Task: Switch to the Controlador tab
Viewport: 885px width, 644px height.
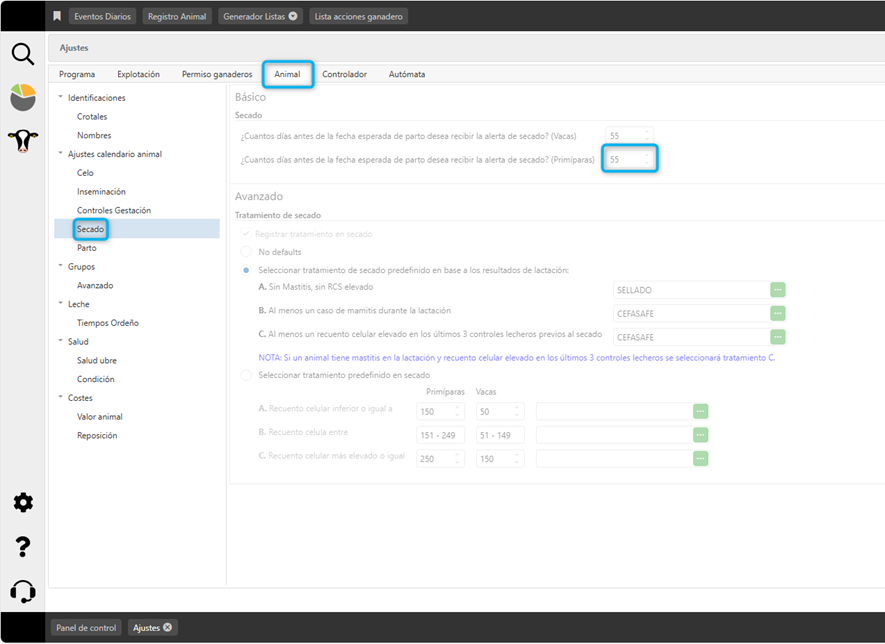Action: [x=344, y=74]
